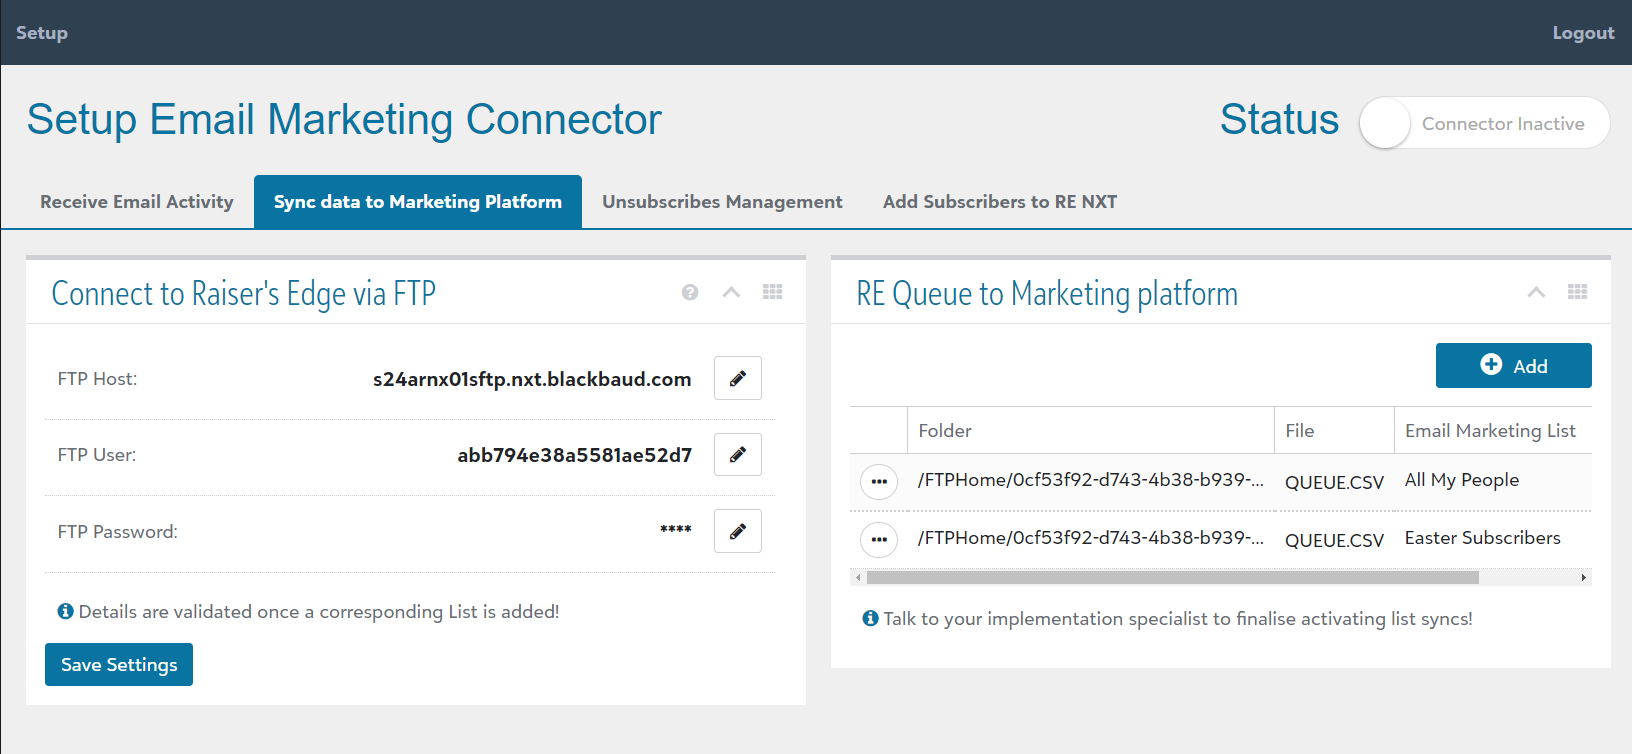Edit the FTP Host value
Viewport: 1632px width, 754px height.
click(738, 378)
